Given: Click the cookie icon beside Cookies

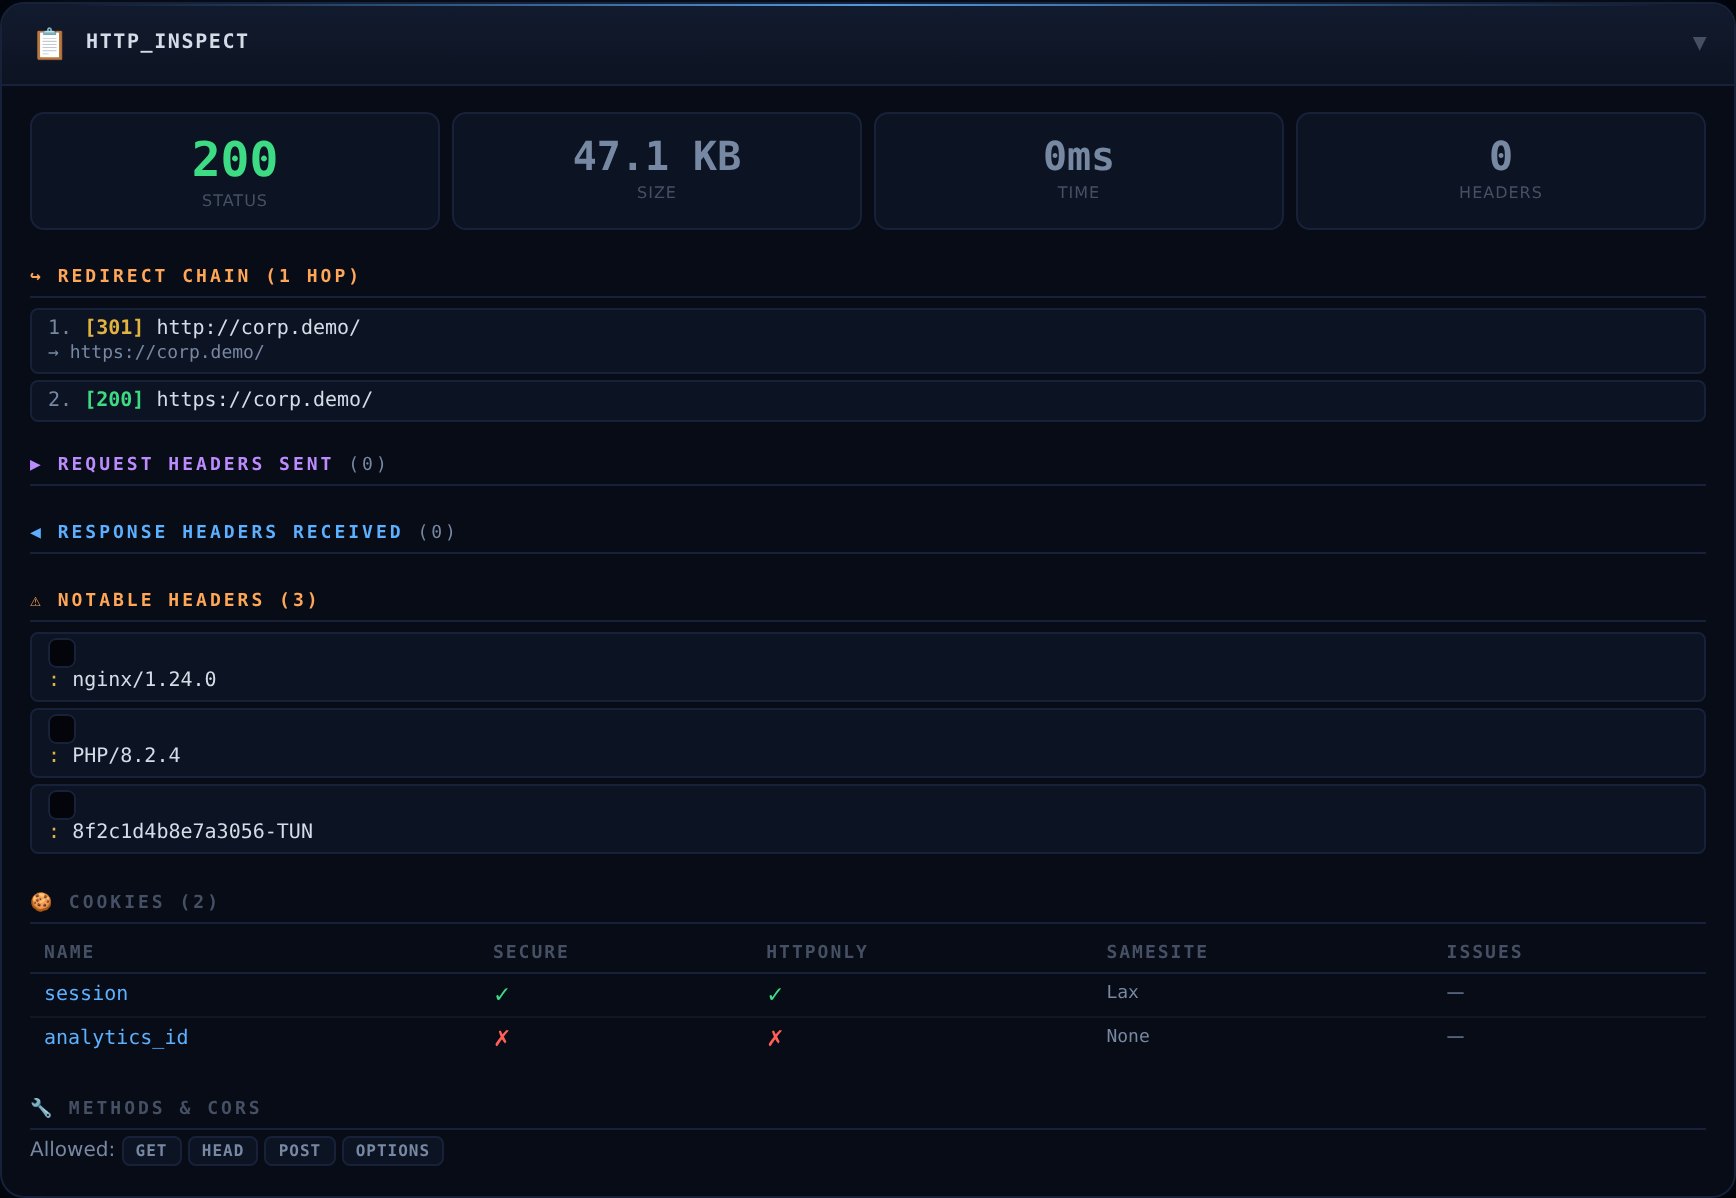Looking at the screenshot, I should [x=41, y=902].
